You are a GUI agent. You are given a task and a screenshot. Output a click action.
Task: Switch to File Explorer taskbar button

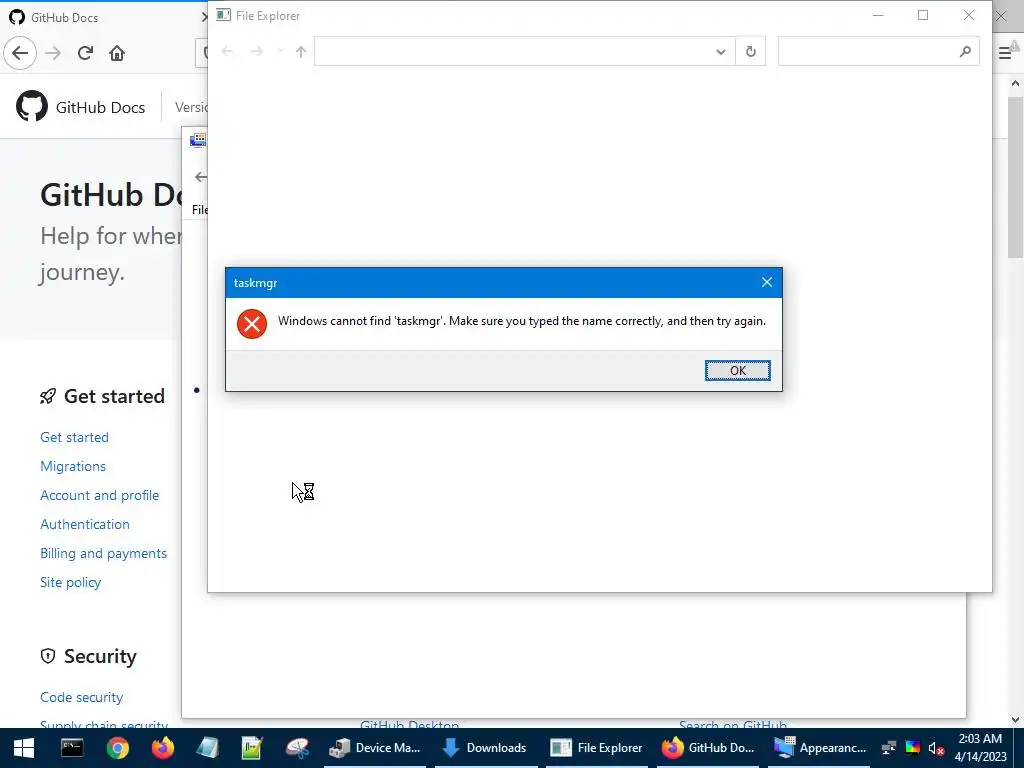tap(596, 748)
